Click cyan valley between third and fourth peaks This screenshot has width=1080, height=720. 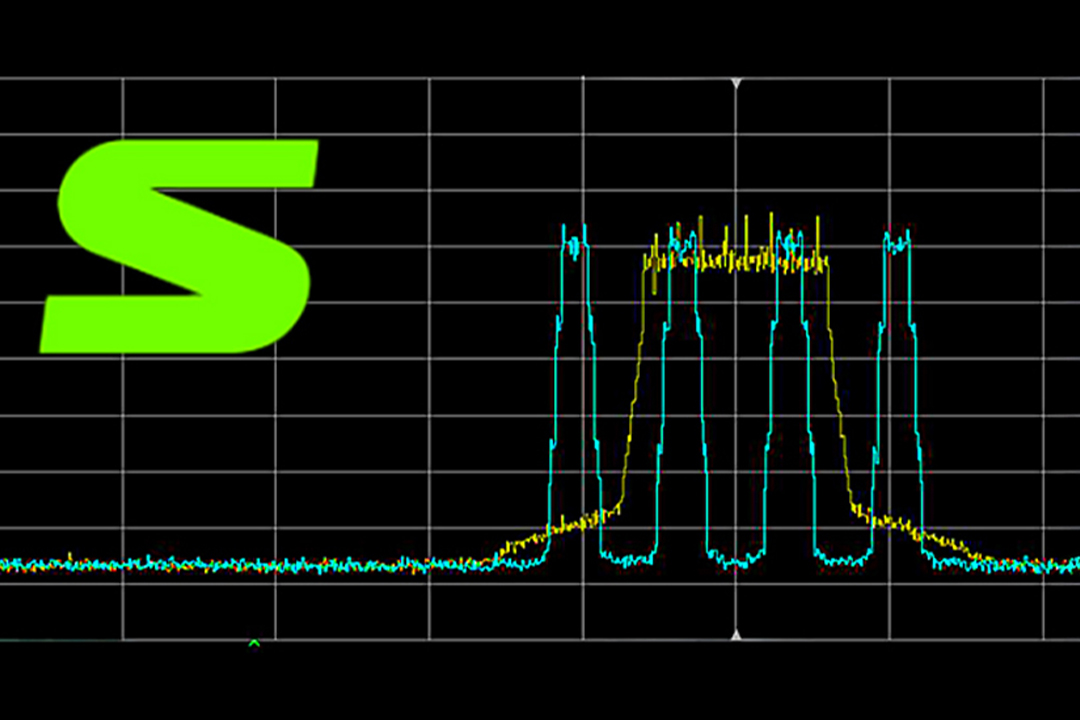(842, 559)
